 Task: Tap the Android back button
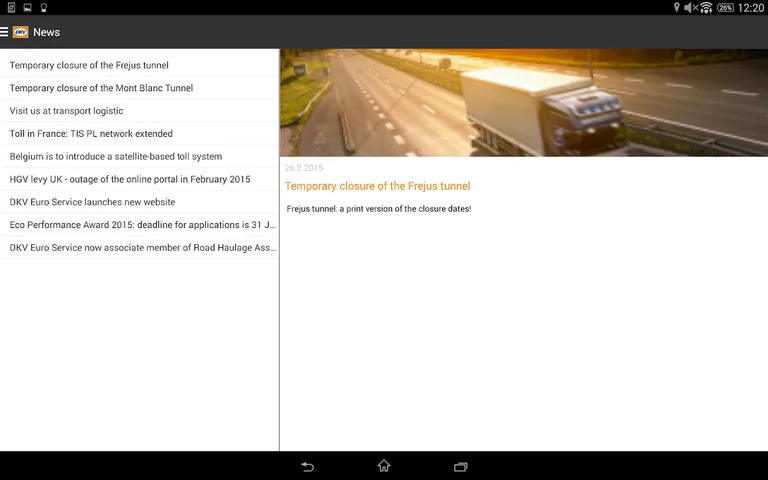308,466
